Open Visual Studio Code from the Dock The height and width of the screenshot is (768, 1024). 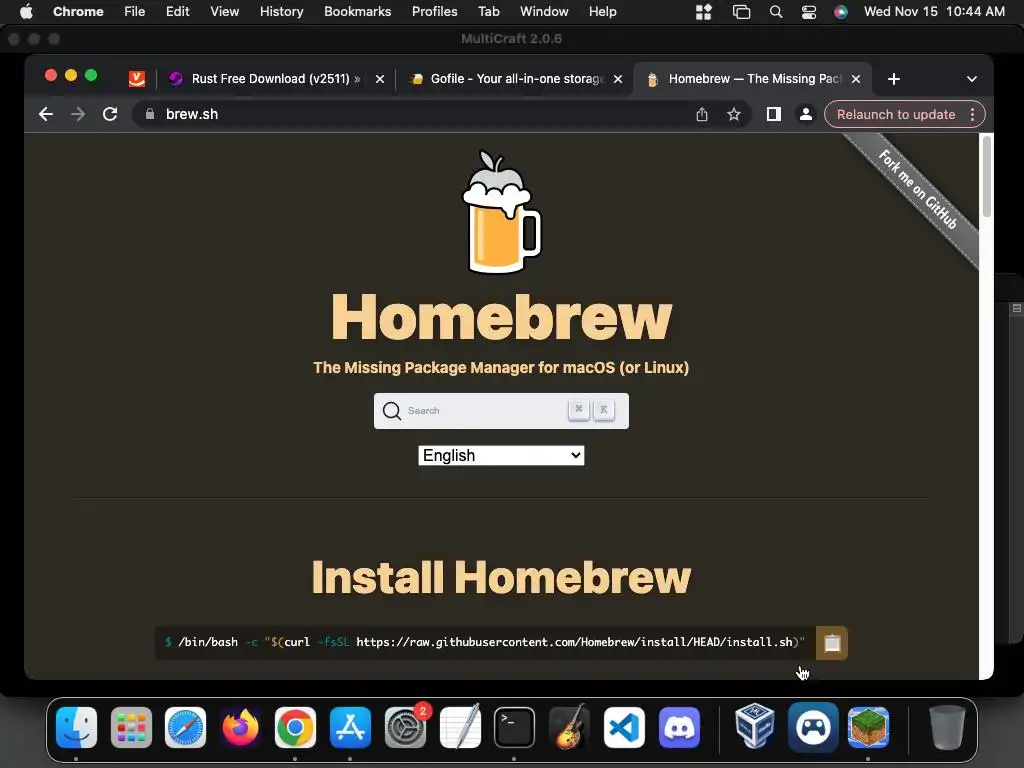624,727
